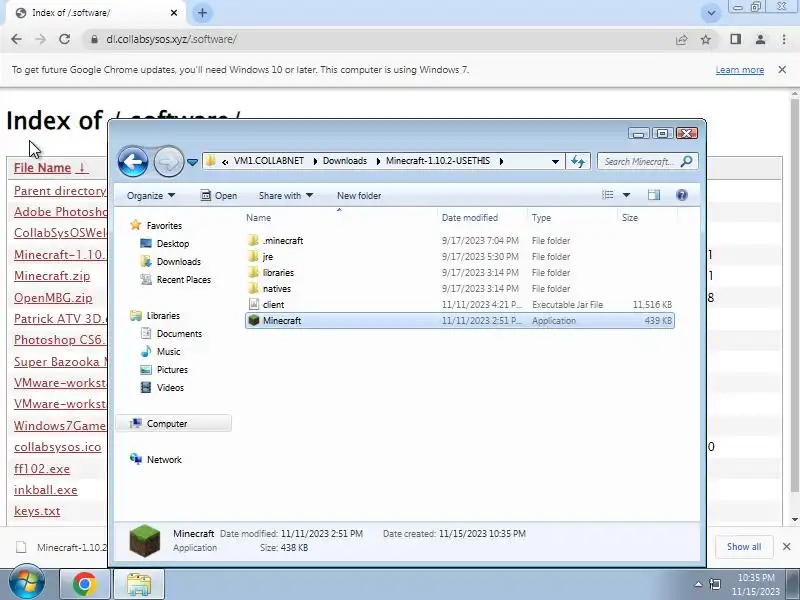The image size is (800, 600).
Task: Click the Windows Explorer taskbar icon
Action: coord(139,584)
